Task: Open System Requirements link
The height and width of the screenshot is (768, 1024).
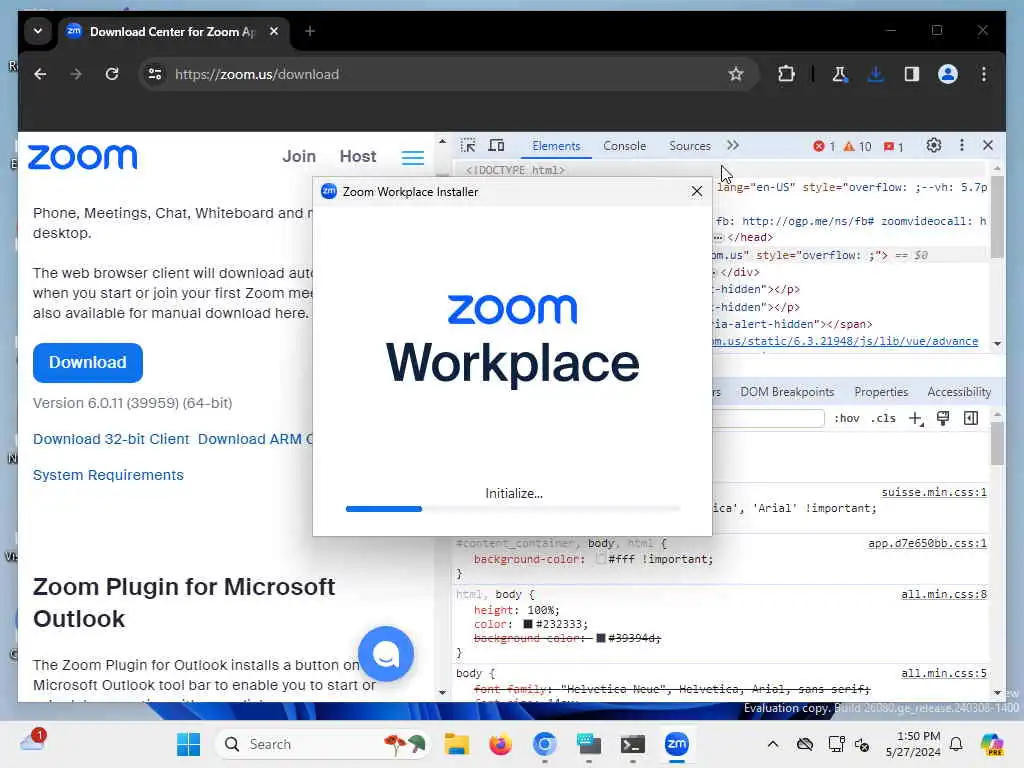Action: point(108,475)
